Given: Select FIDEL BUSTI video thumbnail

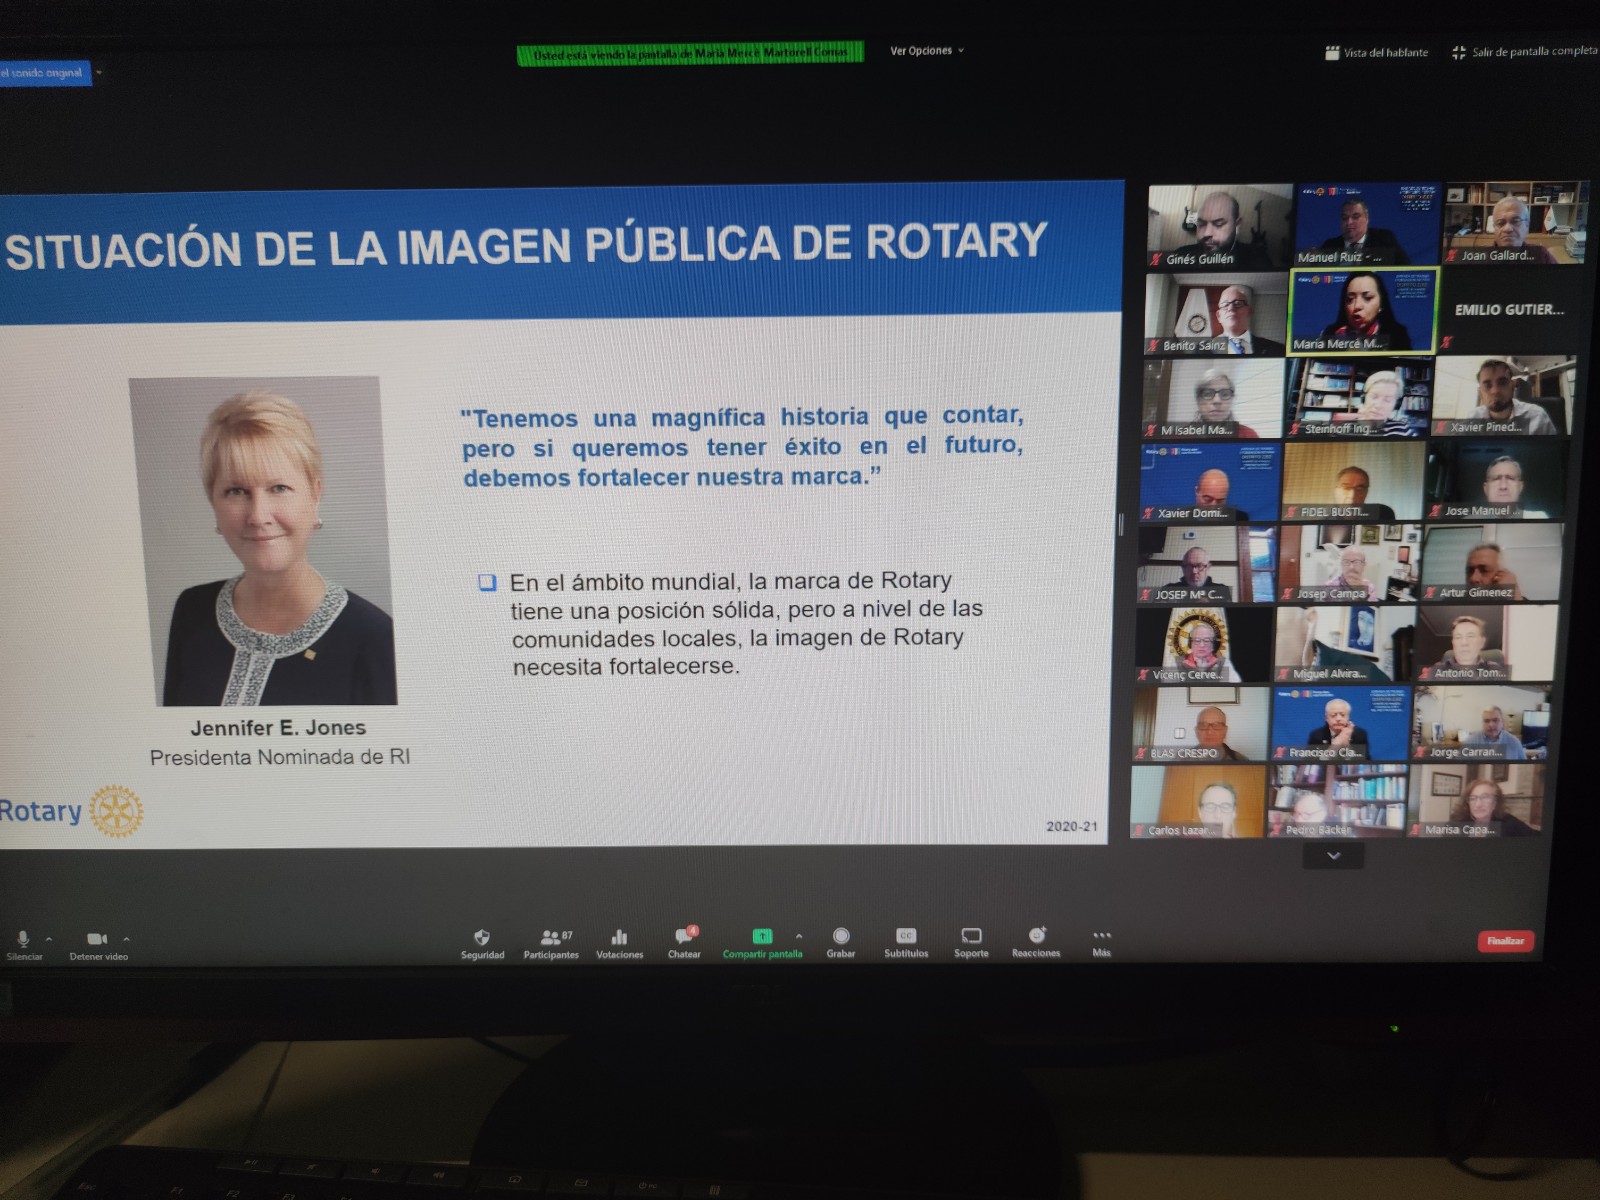Looking at the screenshot, I should (x=1353, y=480).
